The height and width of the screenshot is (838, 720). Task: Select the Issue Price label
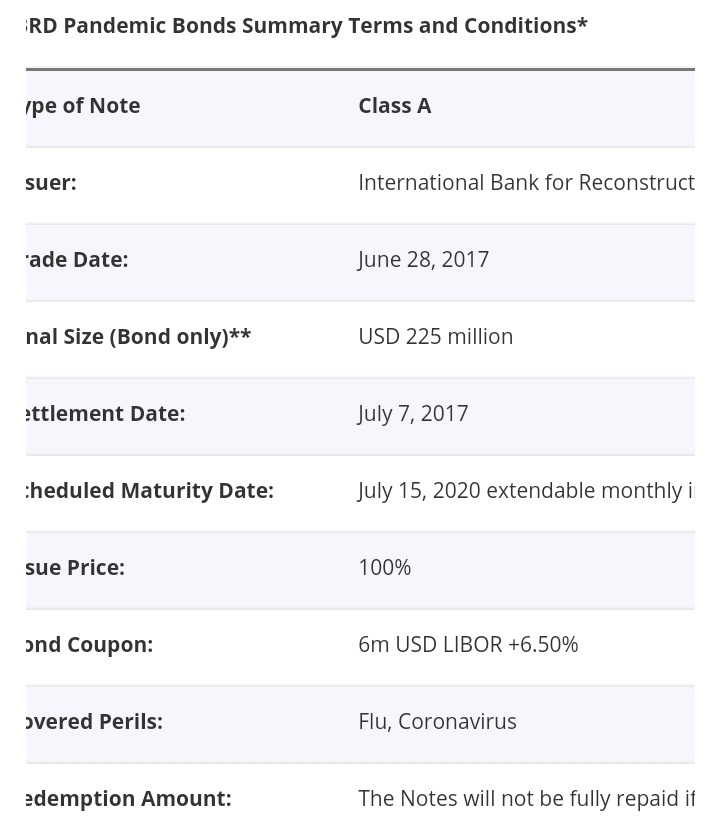[75, 568]
